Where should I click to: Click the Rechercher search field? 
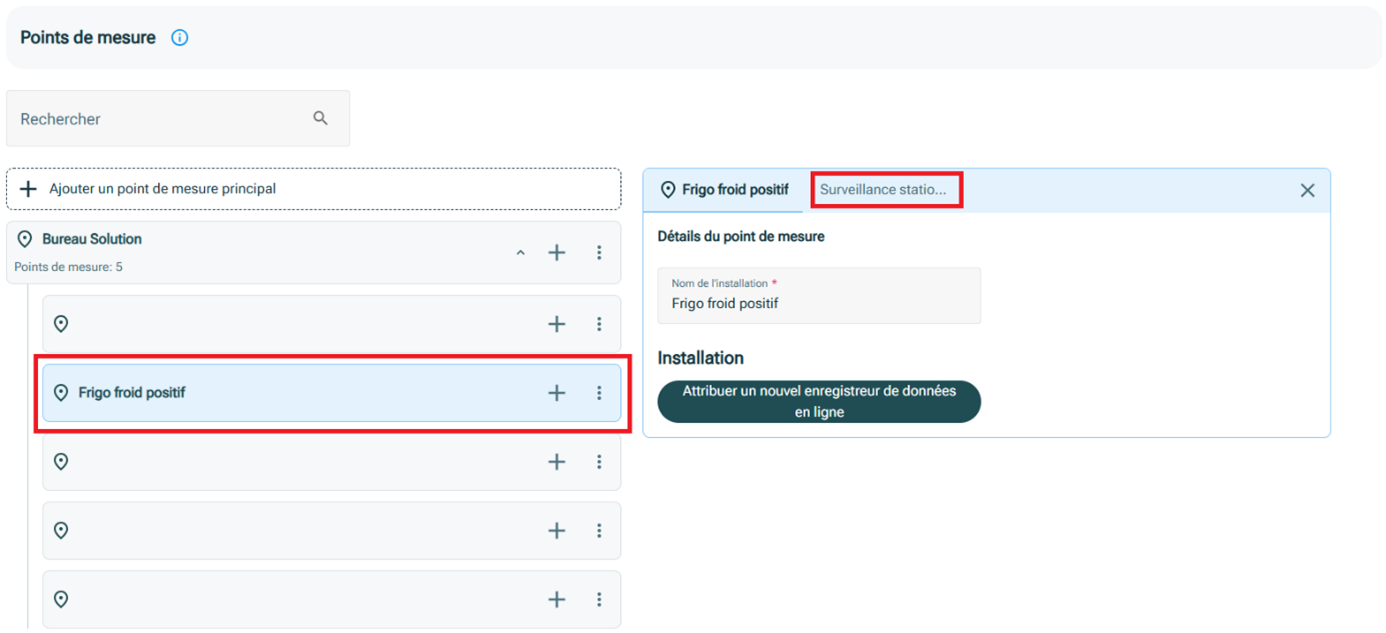click(160, 119)
